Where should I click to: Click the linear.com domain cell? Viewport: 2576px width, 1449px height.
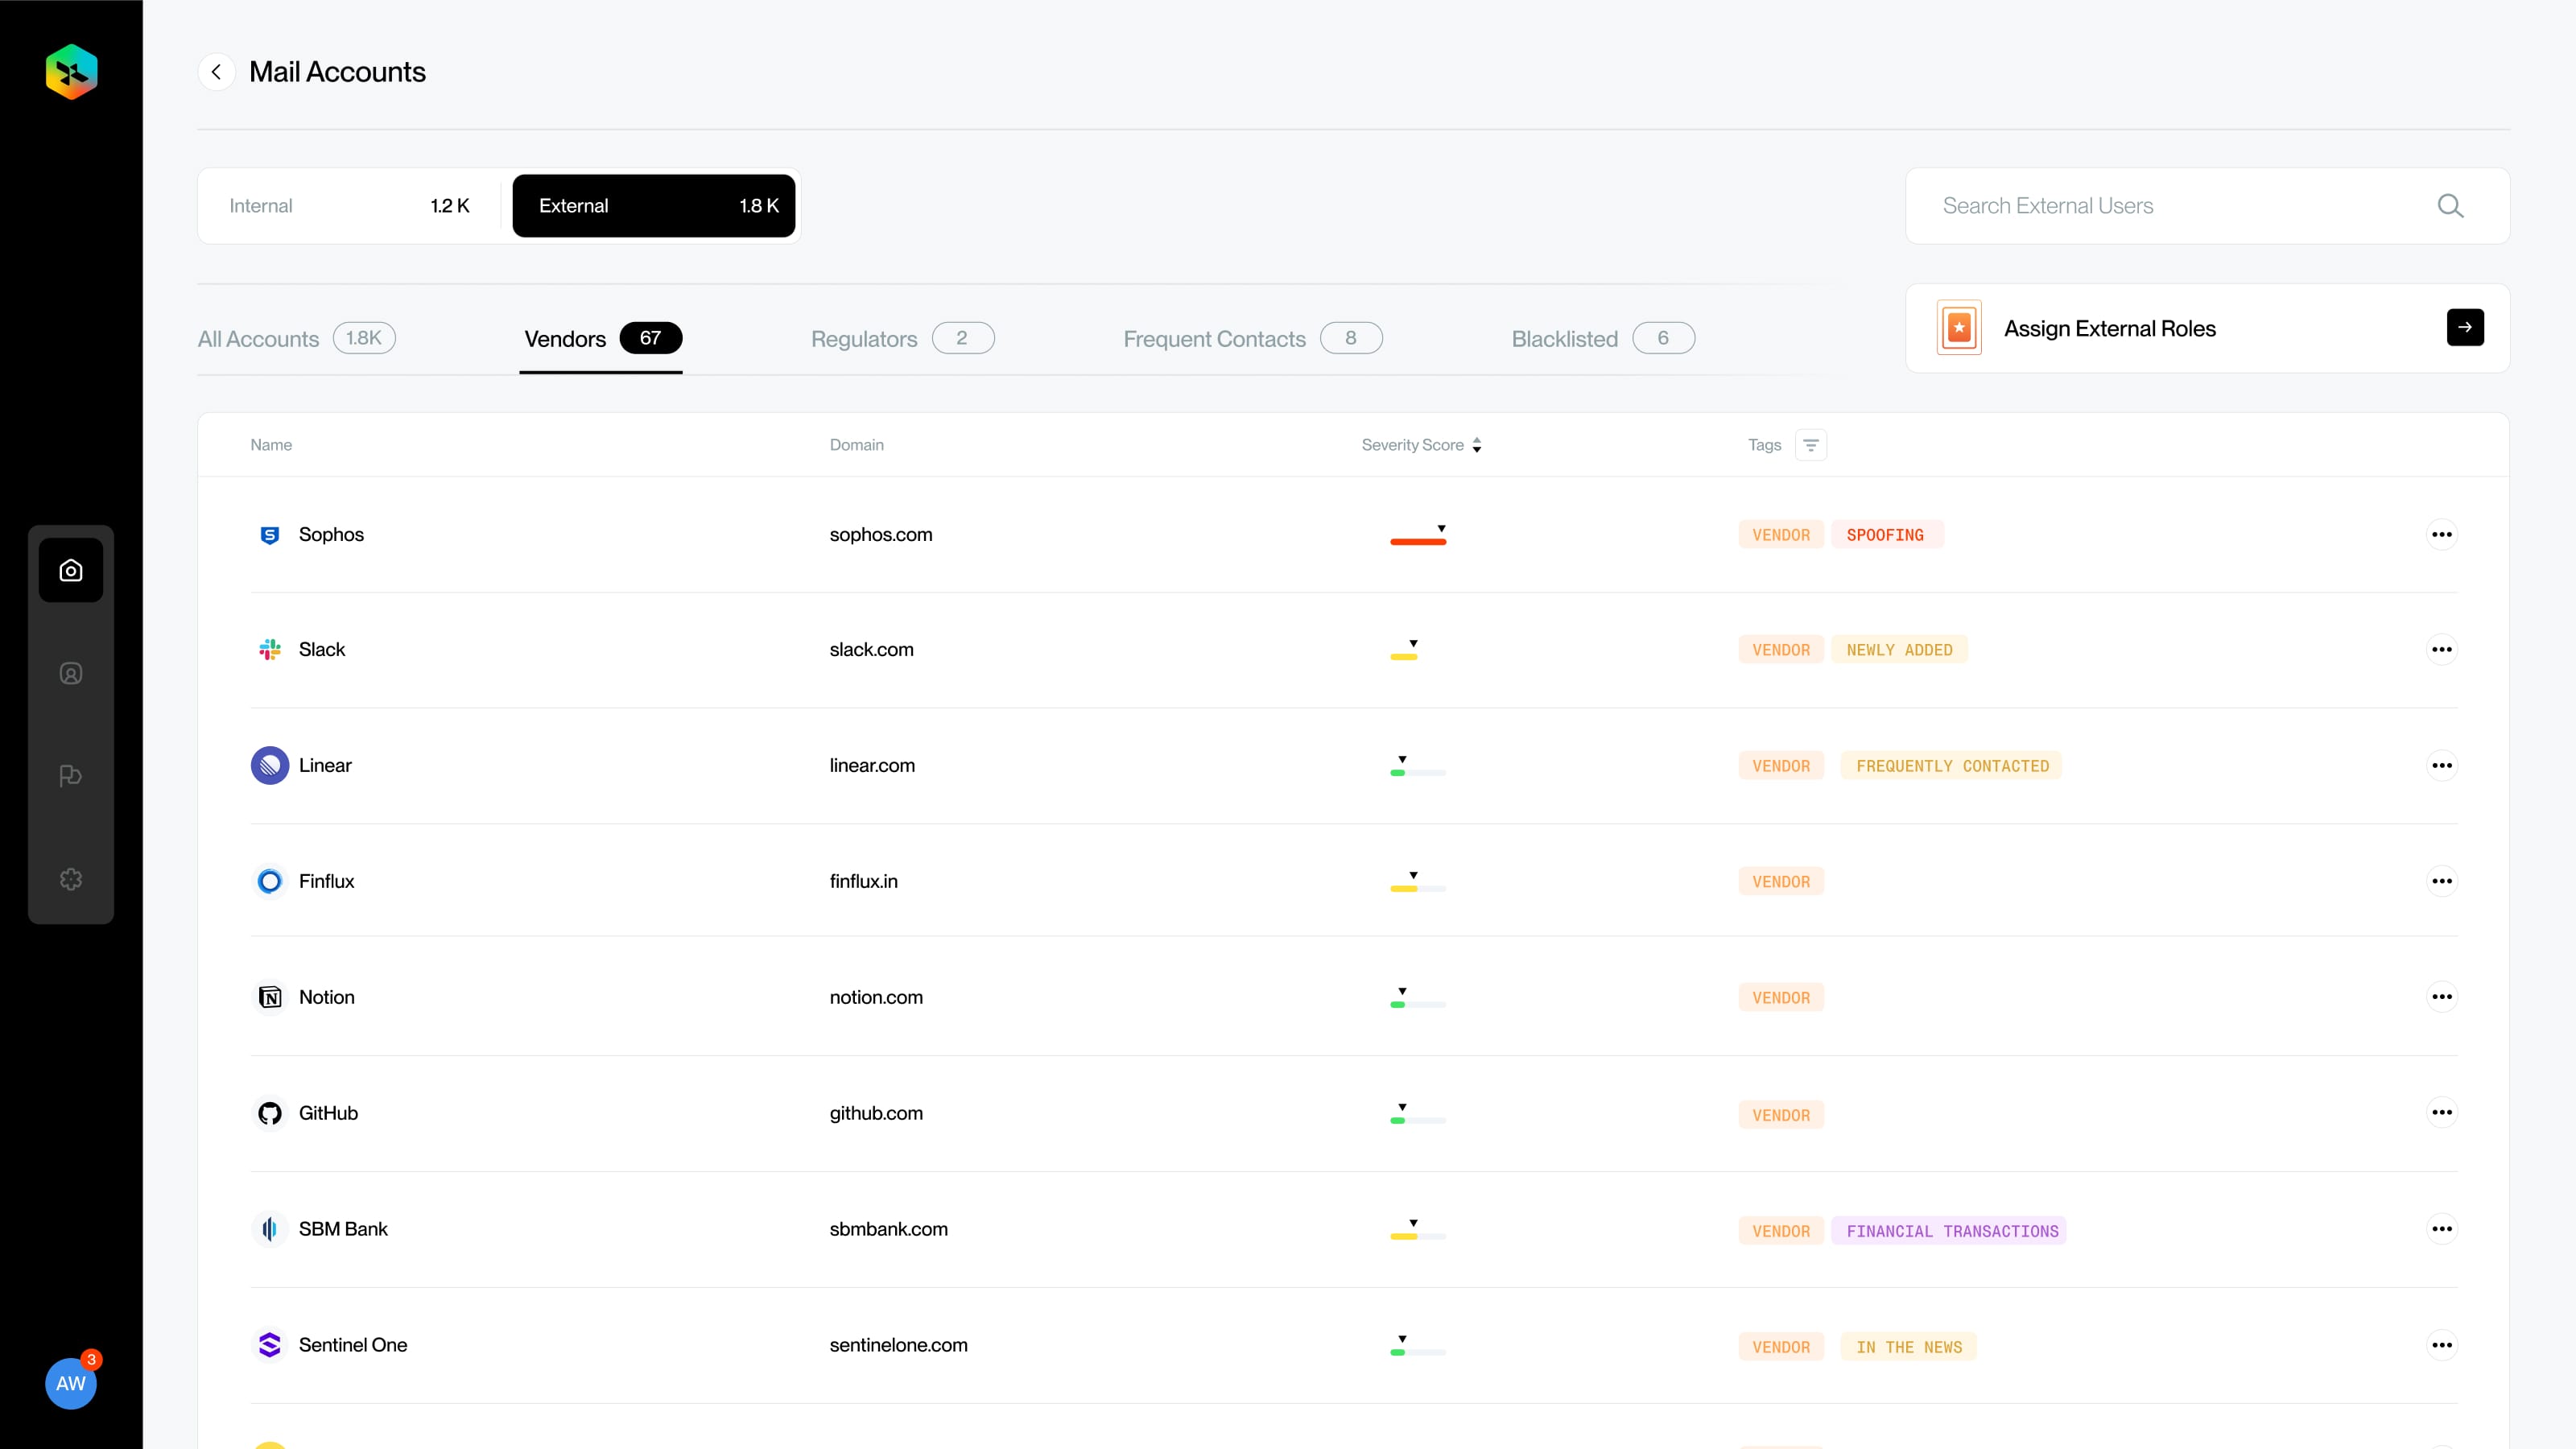pyautogui.click(x=872, y=765)
